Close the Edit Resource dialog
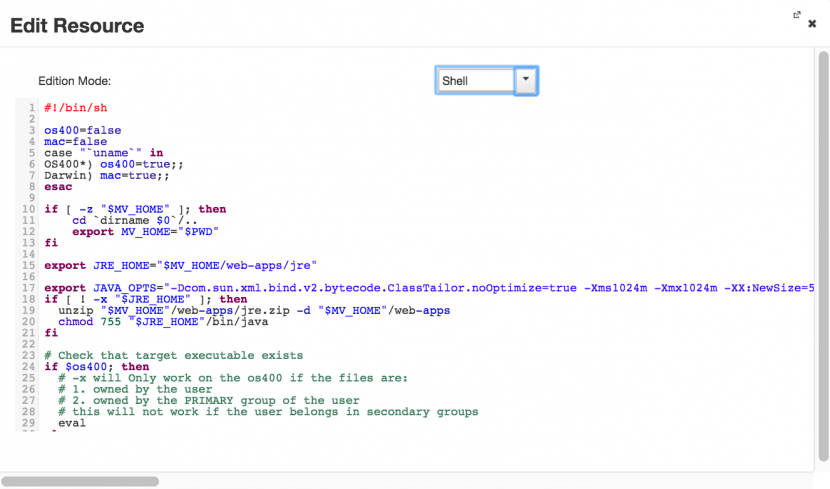This screenshot has height=489, width=830. click(812, 24)
